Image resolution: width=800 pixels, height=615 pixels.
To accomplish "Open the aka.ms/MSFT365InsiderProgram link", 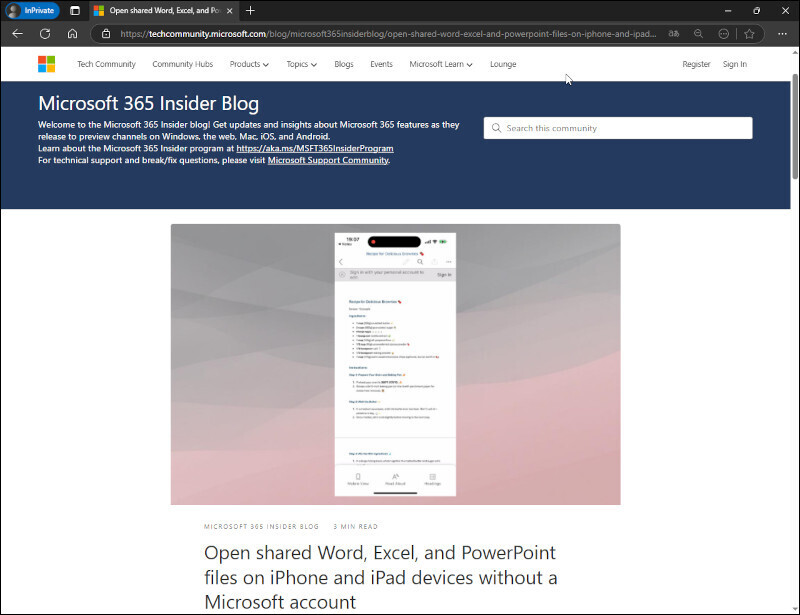I will (x=315, y=149).
